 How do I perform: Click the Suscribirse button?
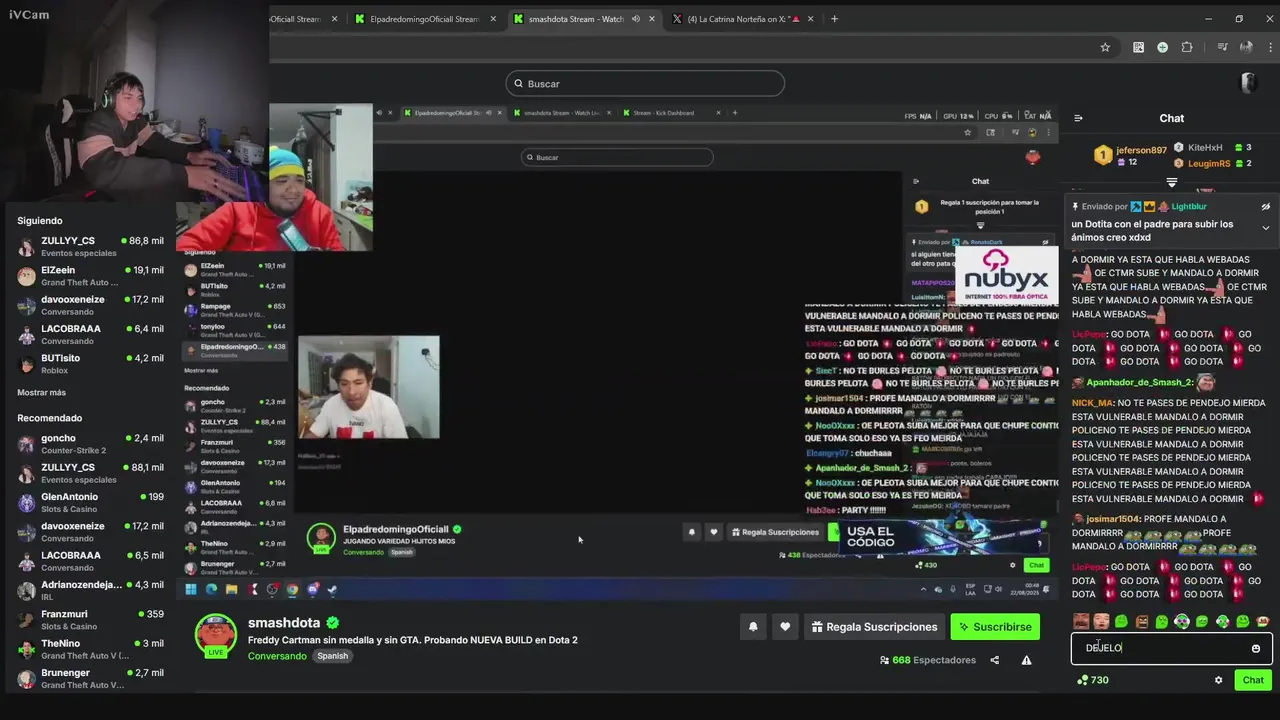(x=995, y=627)
